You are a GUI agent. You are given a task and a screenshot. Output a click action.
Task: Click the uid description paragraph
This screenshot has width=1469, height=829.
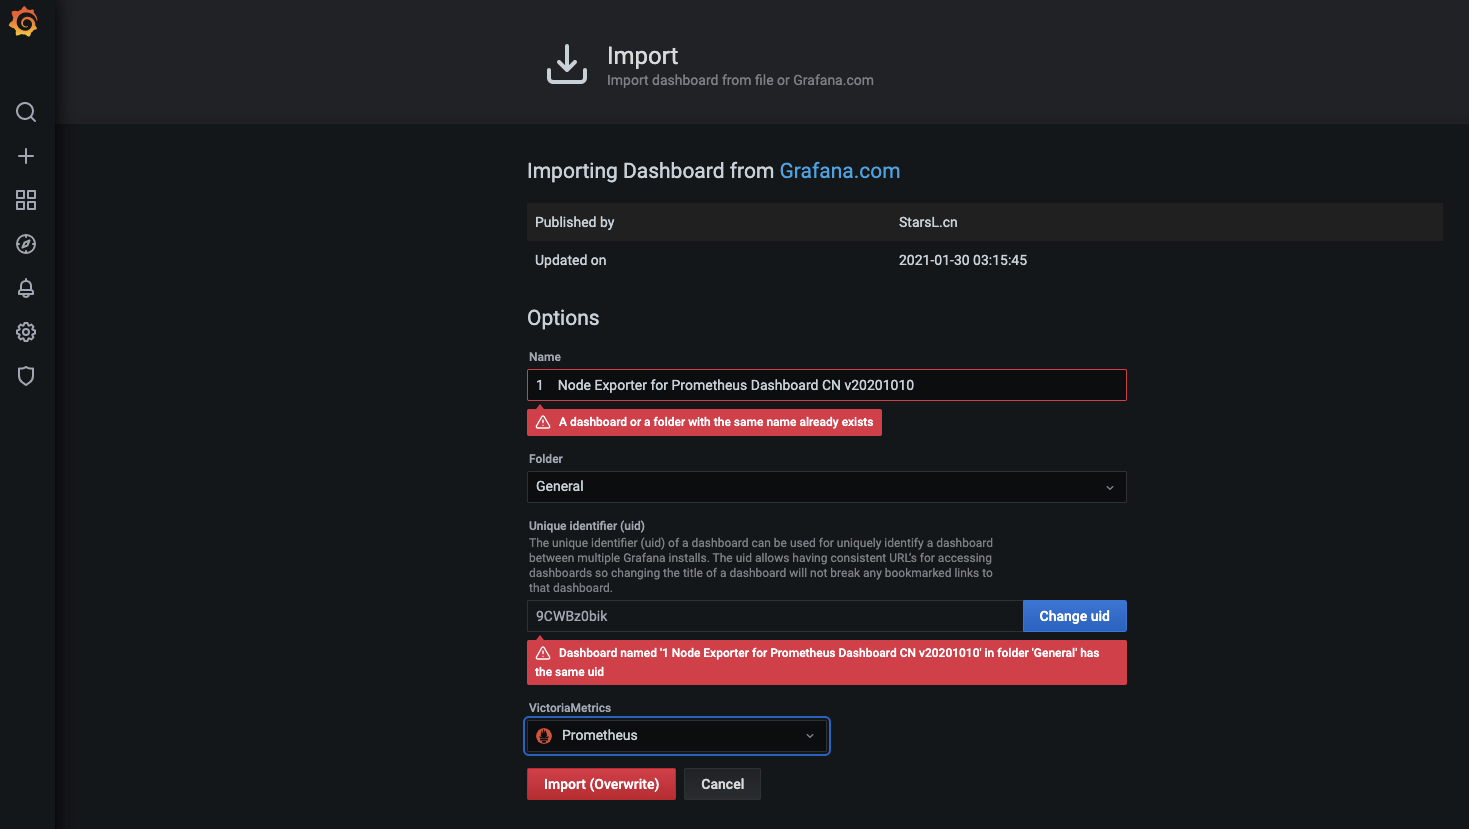coord(761,566)
